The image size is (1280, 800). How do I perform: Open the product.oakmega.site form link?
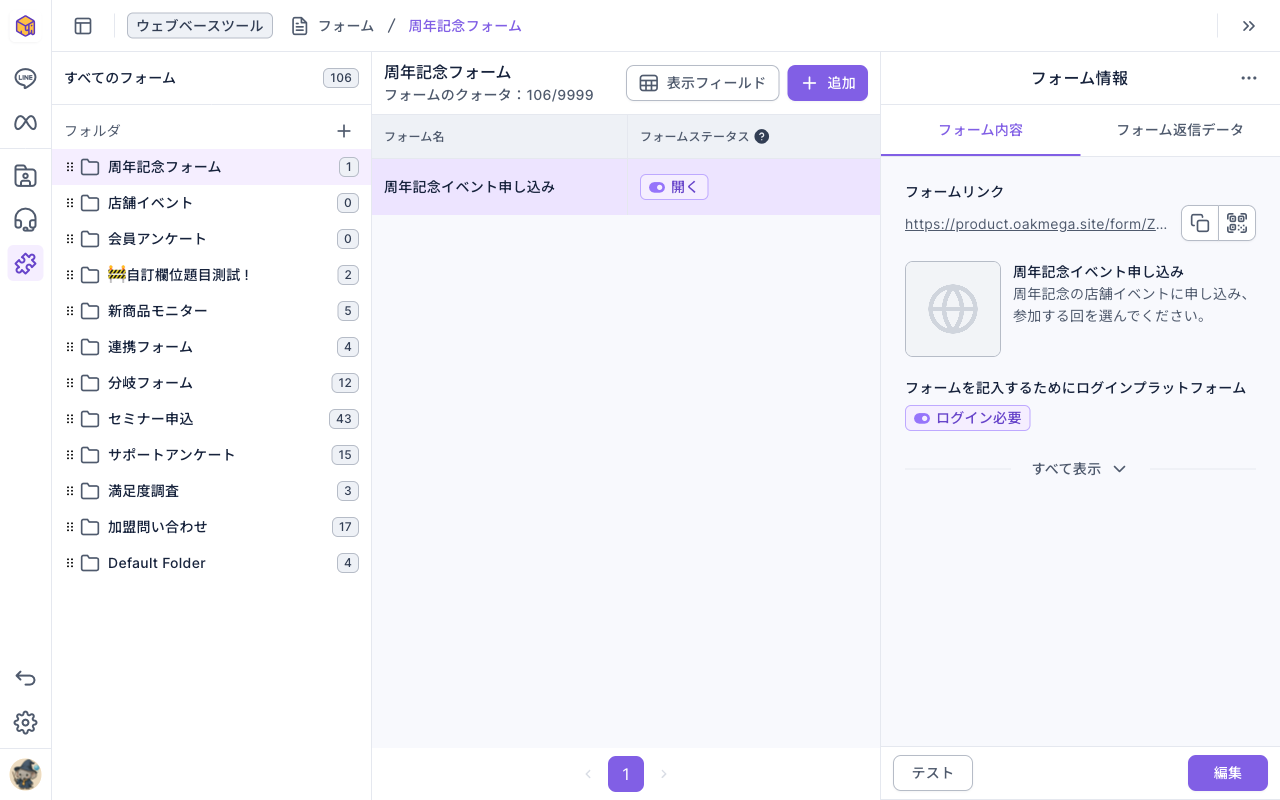pos(1036,224)
